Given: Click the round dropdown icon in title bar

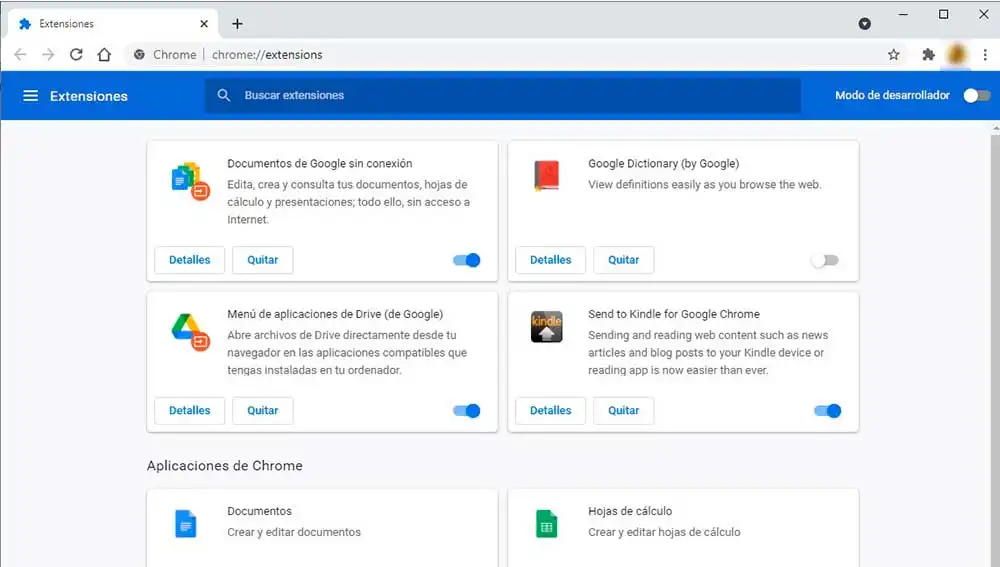Looking at the screenshot, I should click(865, 24).
